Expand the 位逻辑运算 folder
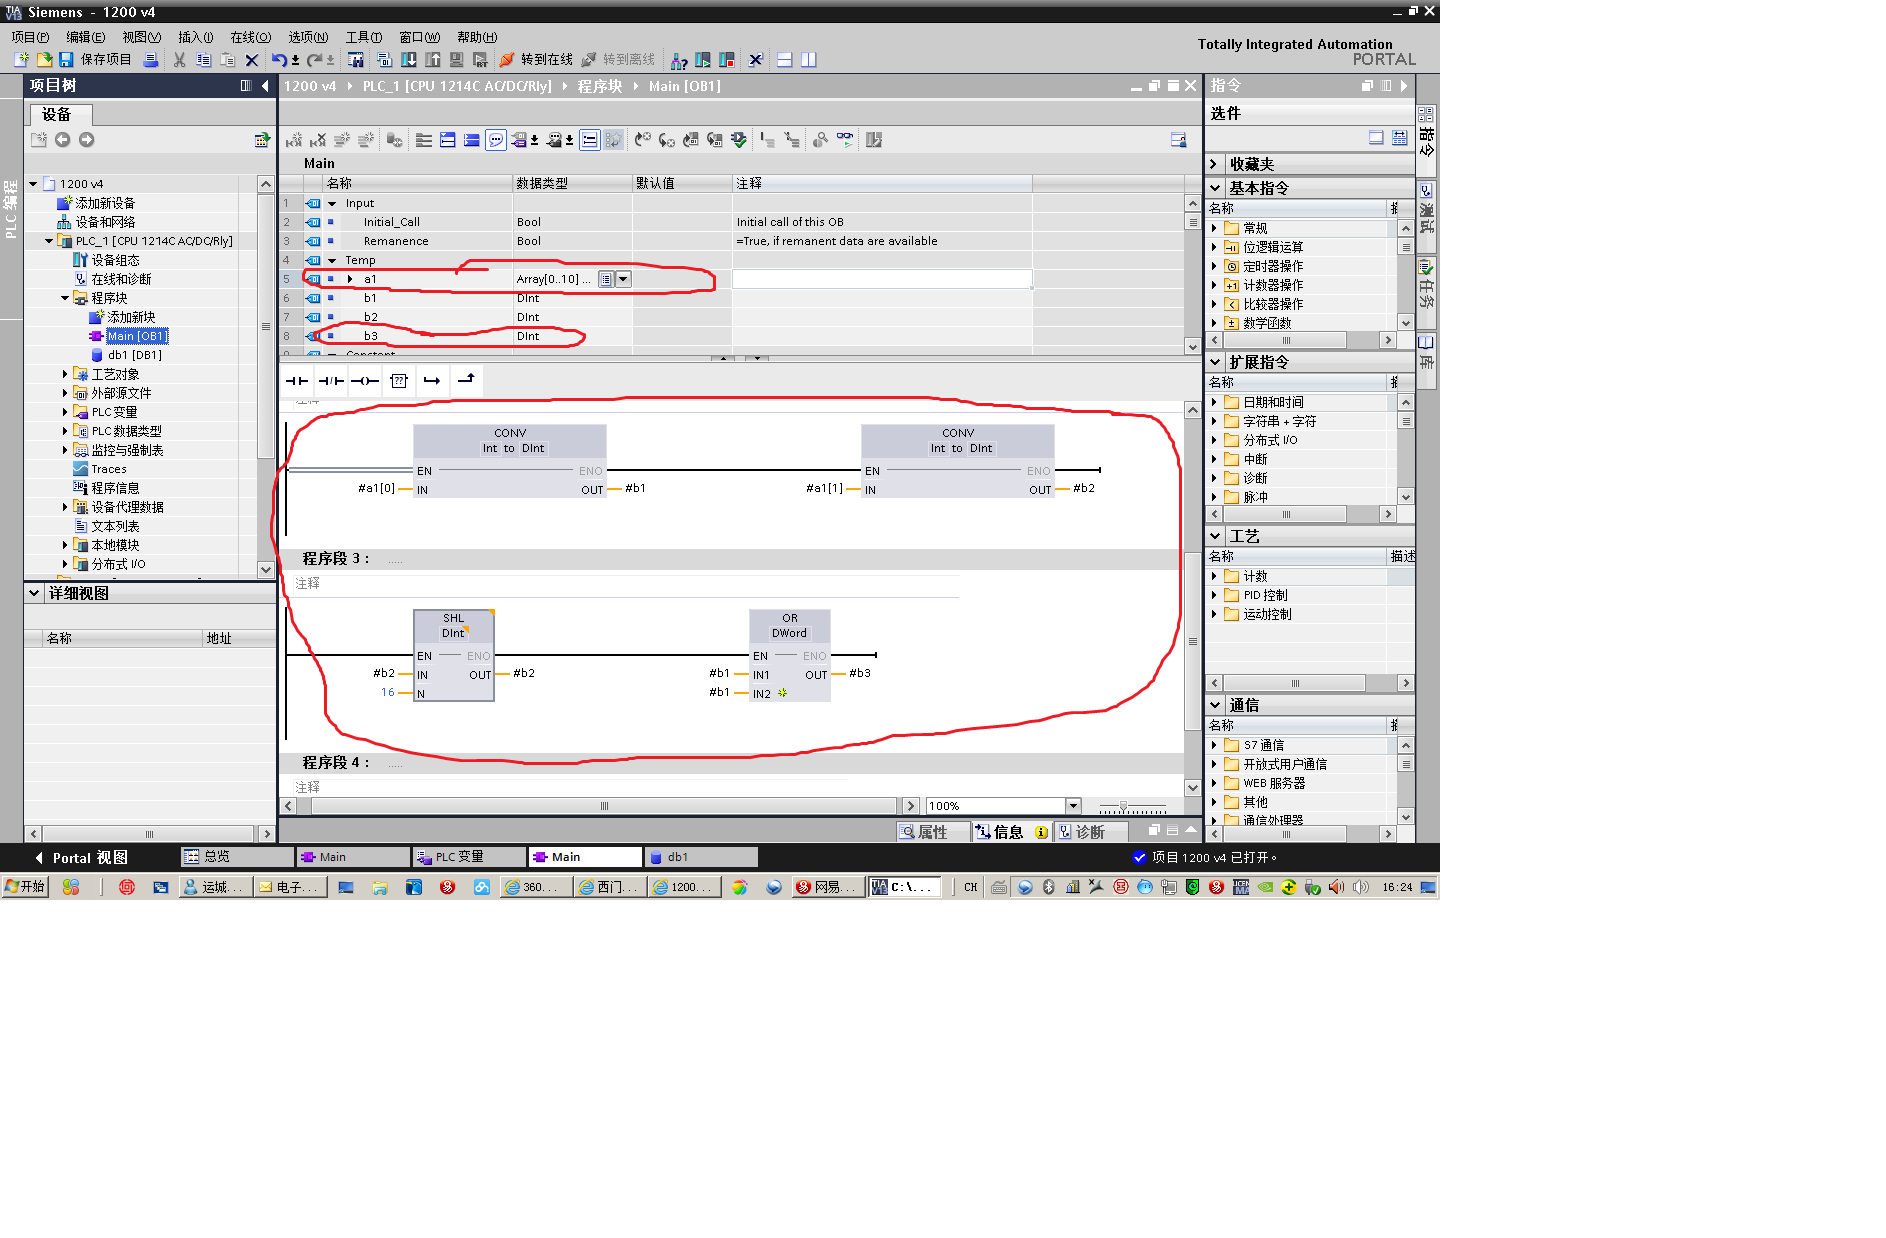This screenshot has height=1238, width=1886. [1215, 247]
